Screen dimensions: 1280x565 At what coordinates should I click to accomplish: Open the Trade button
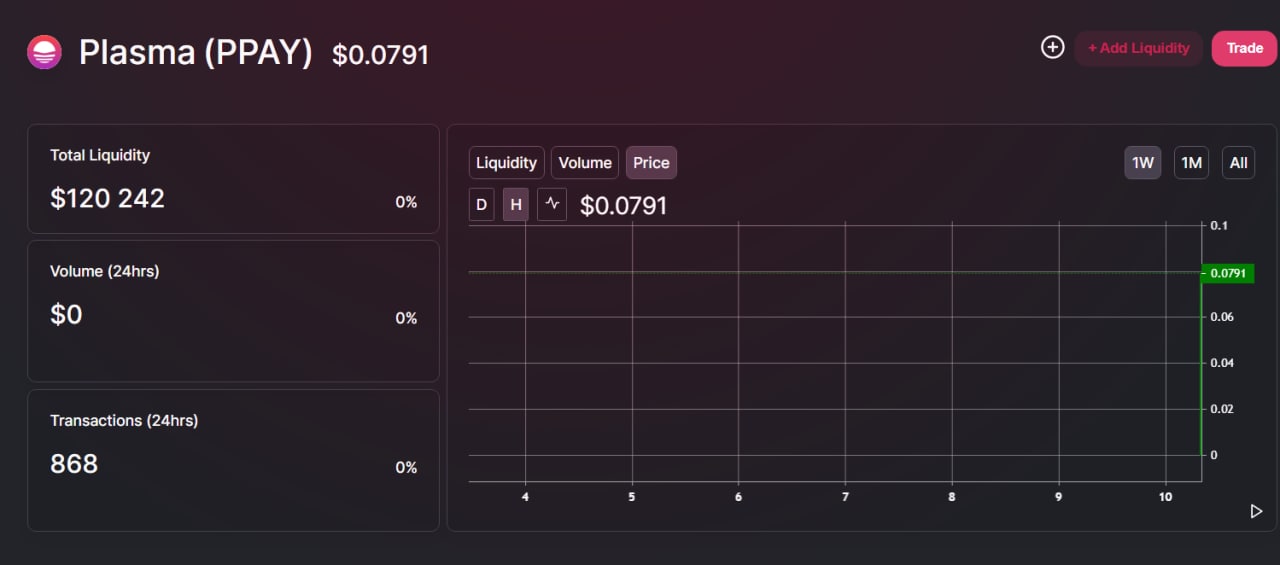(1245, 48)
